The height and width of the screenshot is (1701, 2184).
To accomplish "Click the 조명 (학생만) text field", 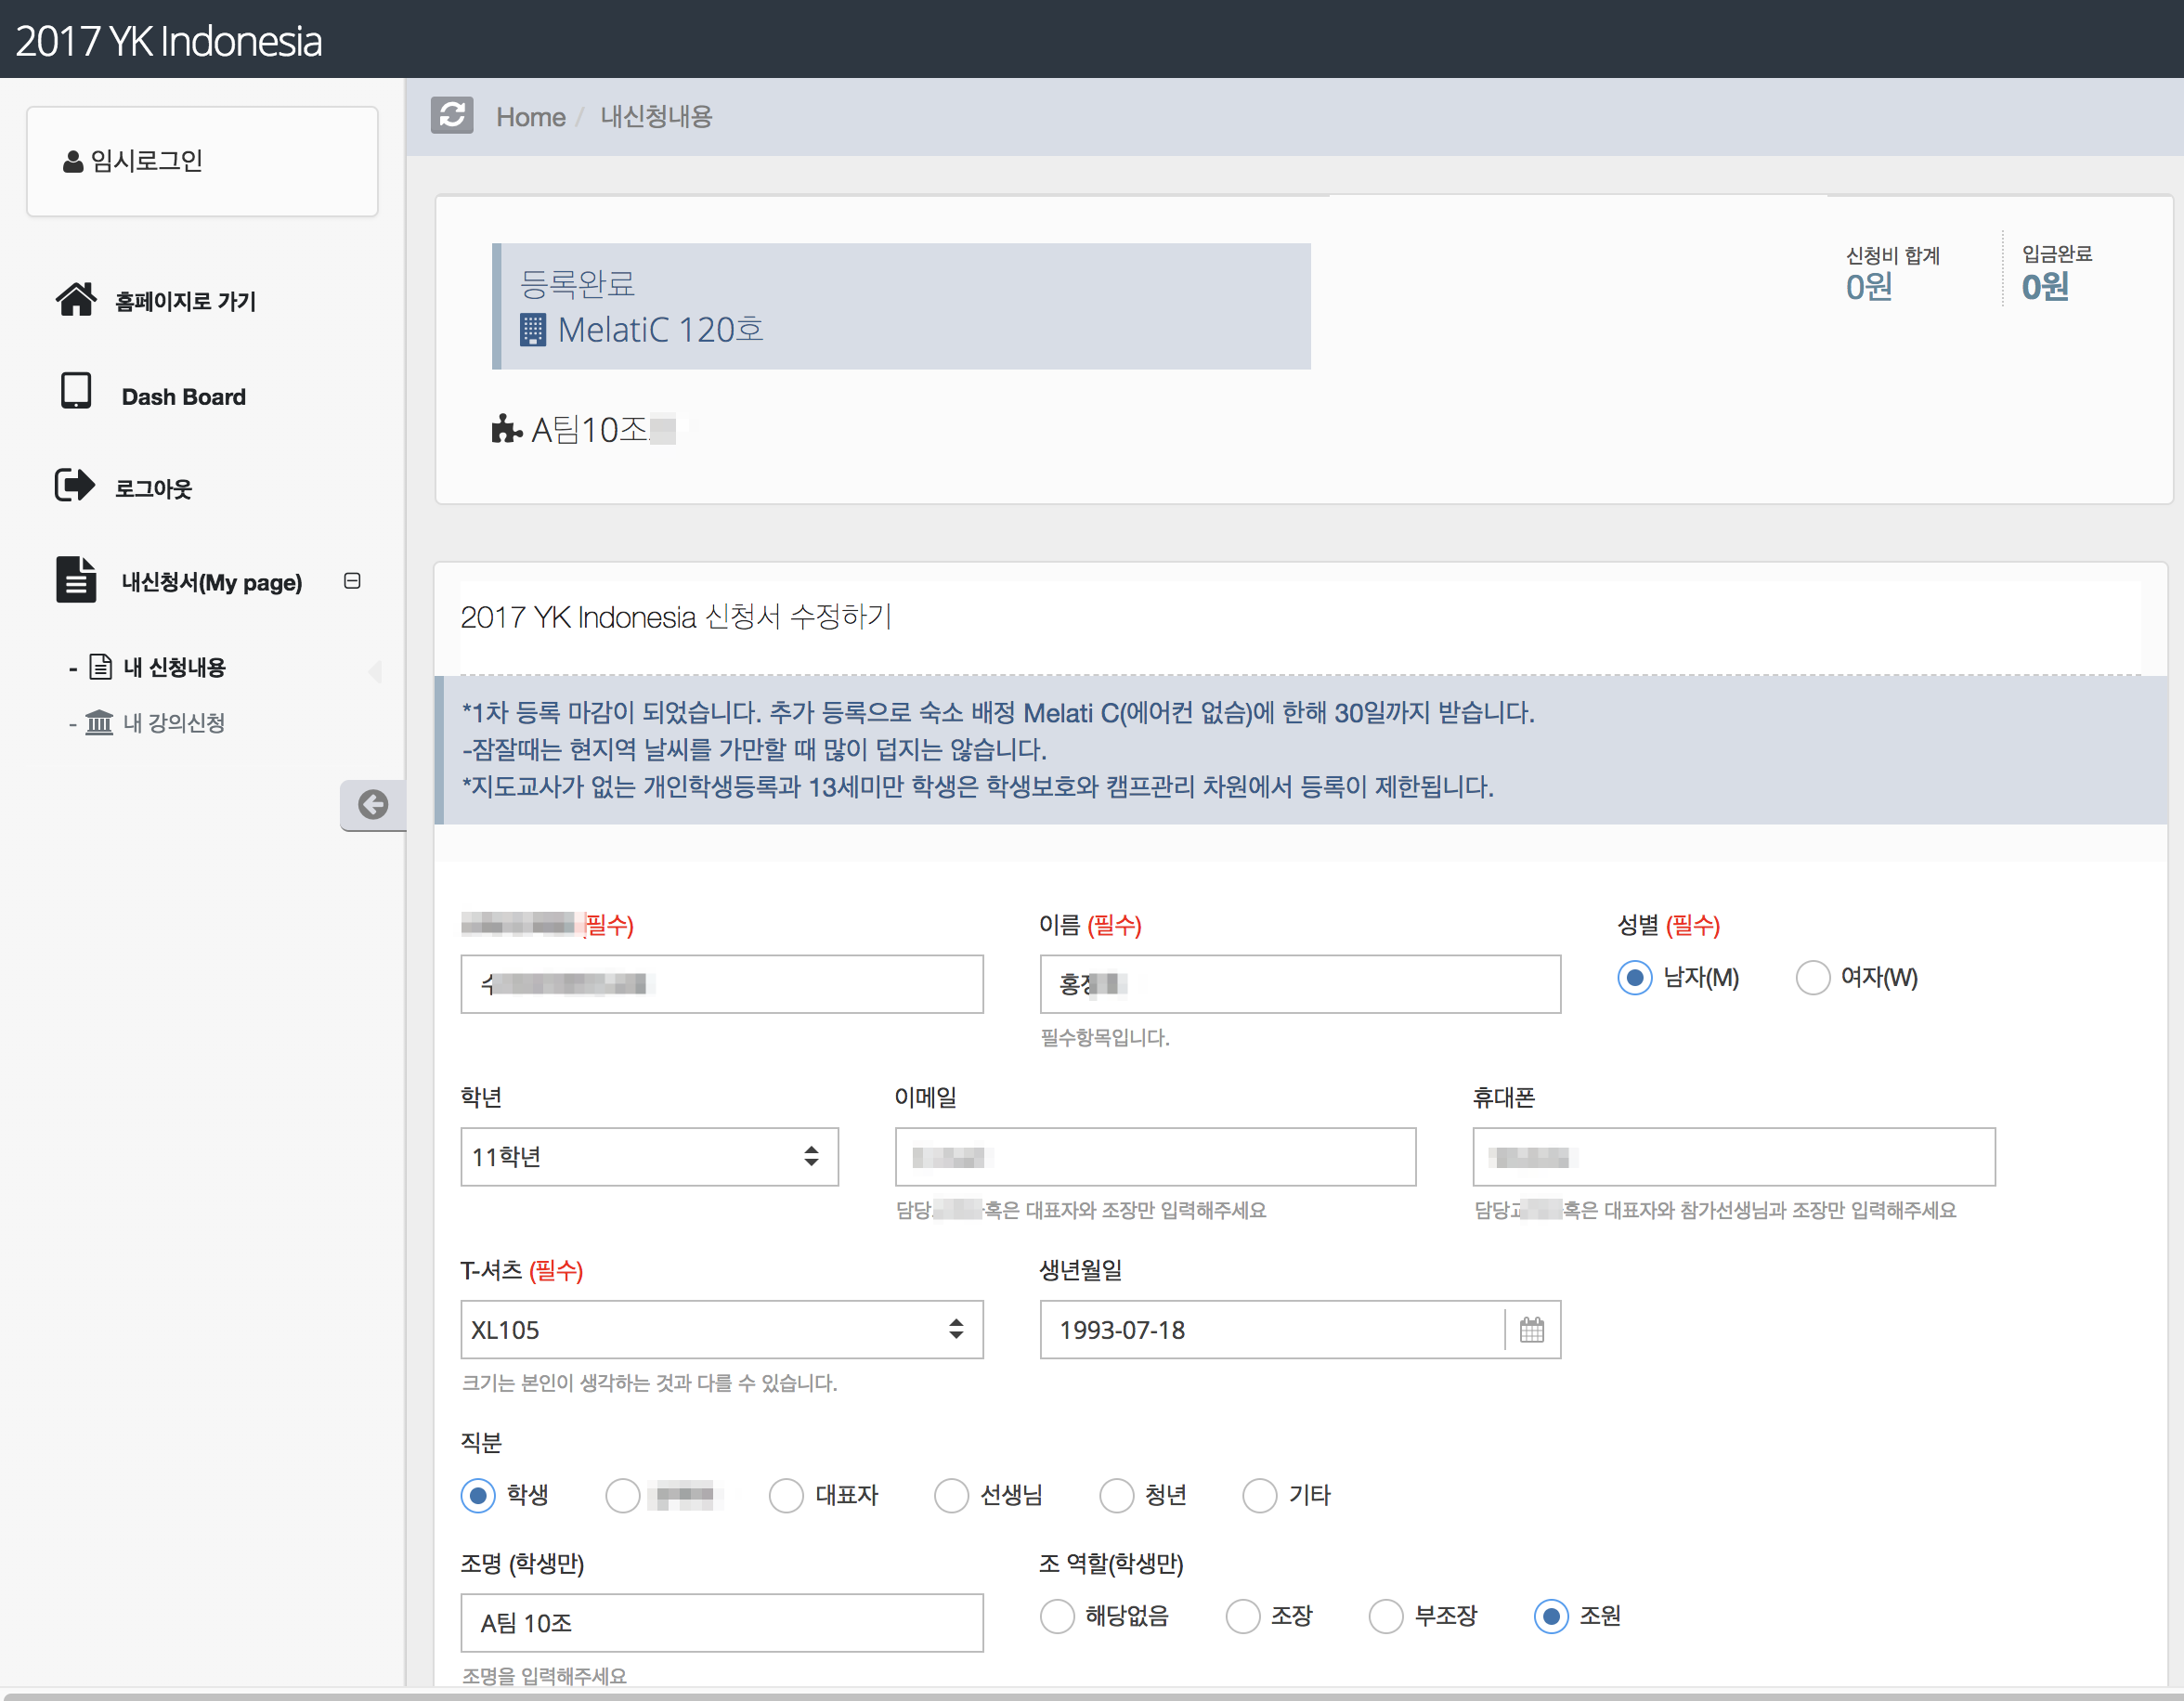I will [721, 1622].
